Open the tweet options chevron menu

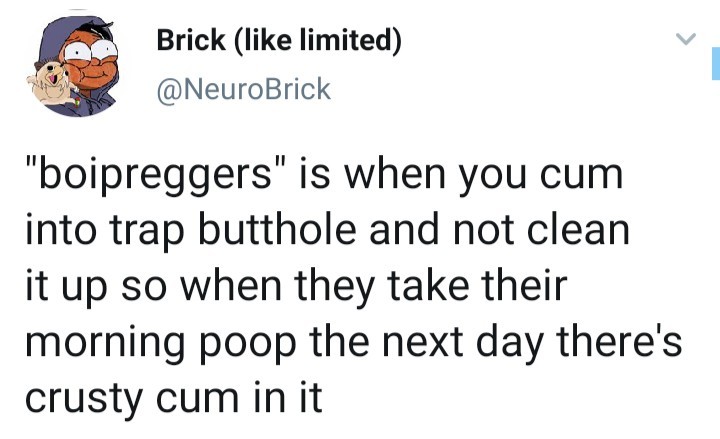tap(686, 39)
